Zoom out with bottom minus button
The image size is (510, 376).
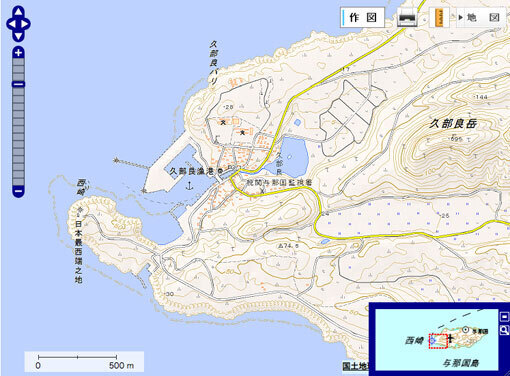(x=18, y=191)
